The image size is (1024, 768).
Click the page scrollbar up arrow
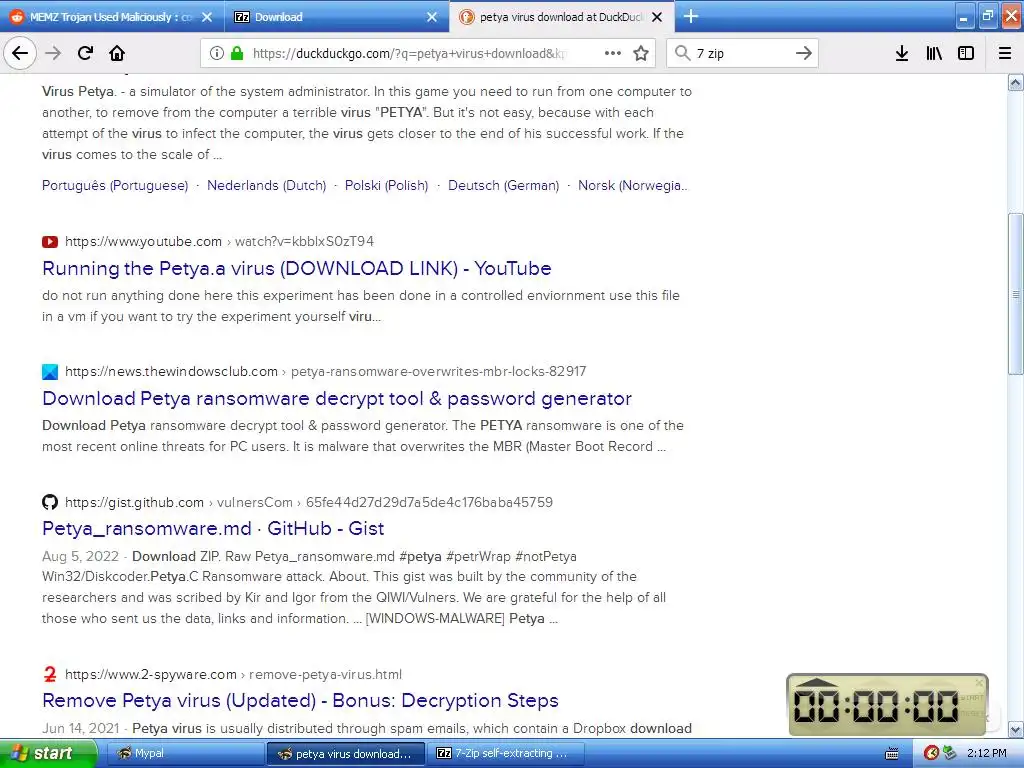pos(1016,82)
